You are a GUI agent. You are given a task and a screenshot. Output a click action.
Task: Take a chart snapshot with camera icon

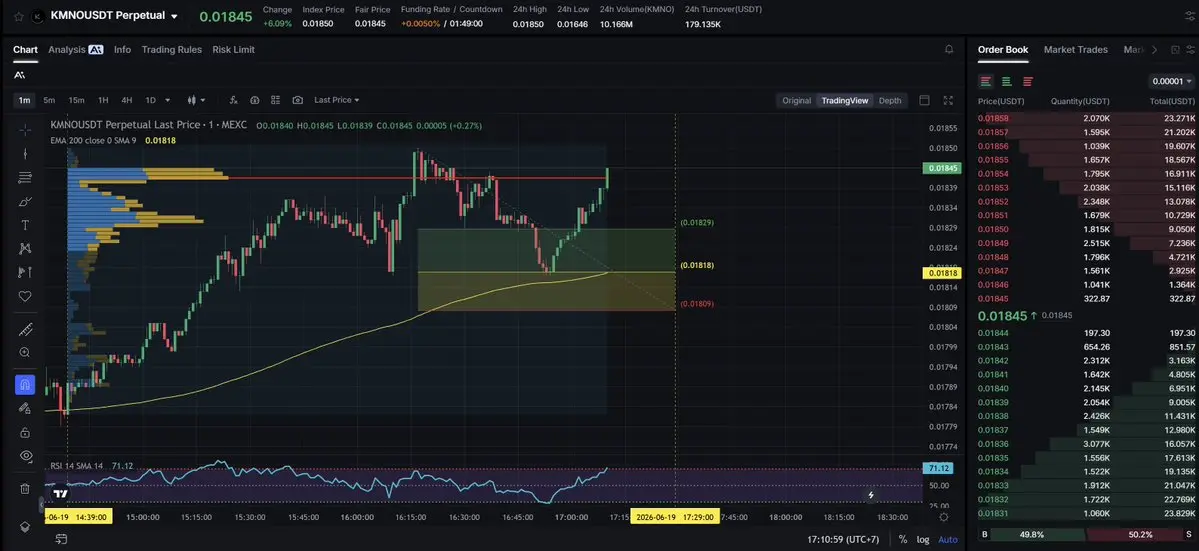[x=297, y=100]
